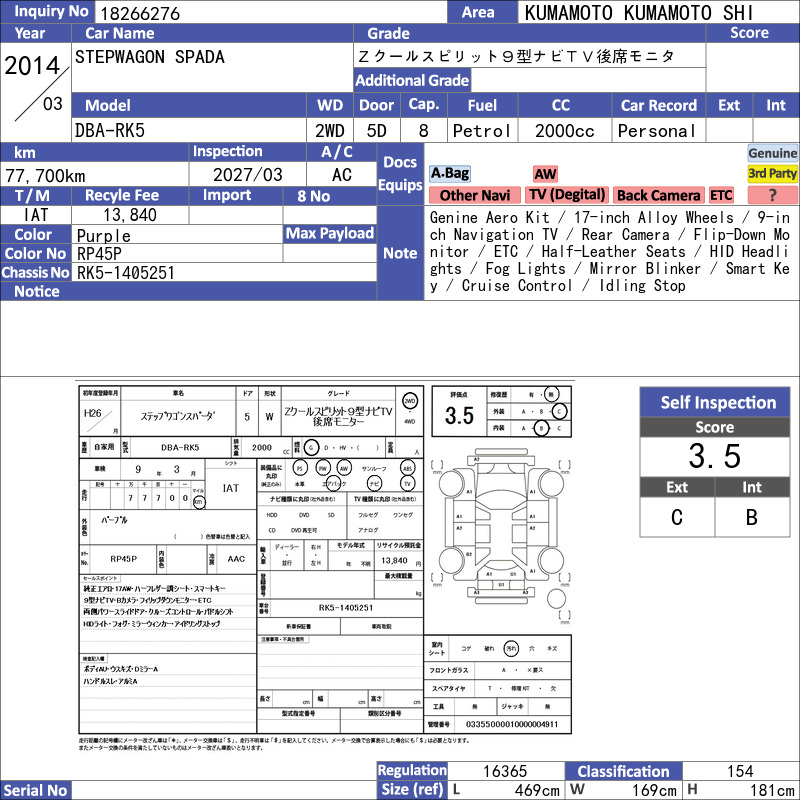This screenshot has height=800, width=800.
Task: Click length value 469cm
Action: coord(537,790)
